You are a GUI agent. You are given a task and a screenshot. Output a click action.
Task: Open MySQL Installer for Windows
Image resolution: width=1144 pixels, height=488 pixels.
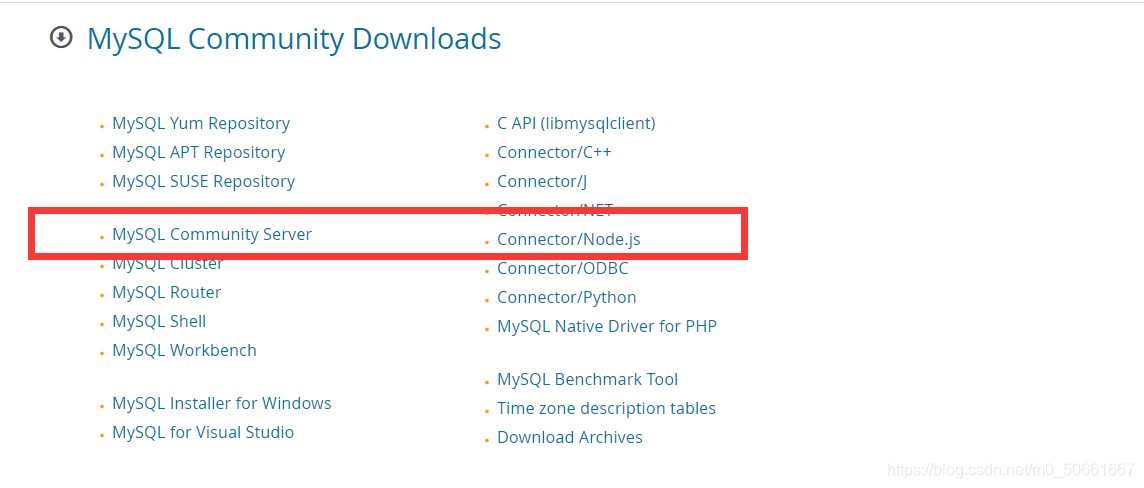point(222,403)
